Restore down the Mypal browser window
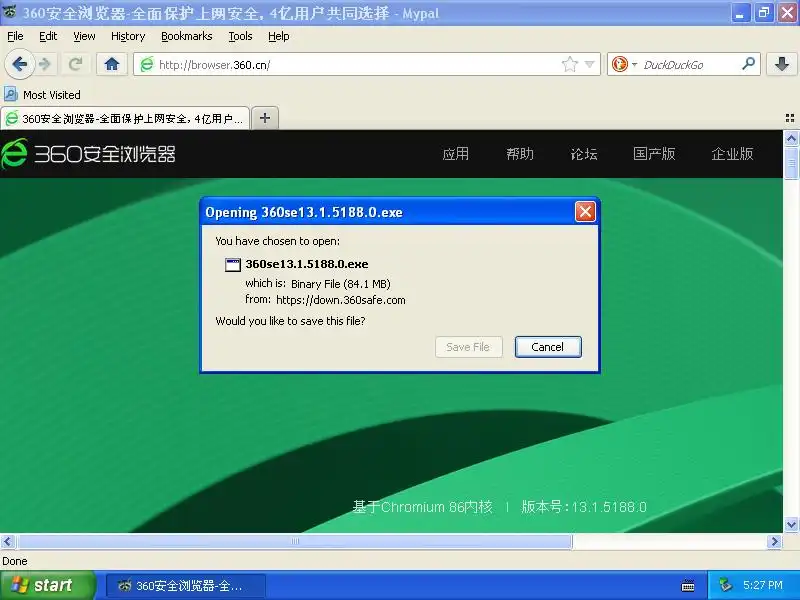This screenshot has width=800, height=600. tap(764, 13)
